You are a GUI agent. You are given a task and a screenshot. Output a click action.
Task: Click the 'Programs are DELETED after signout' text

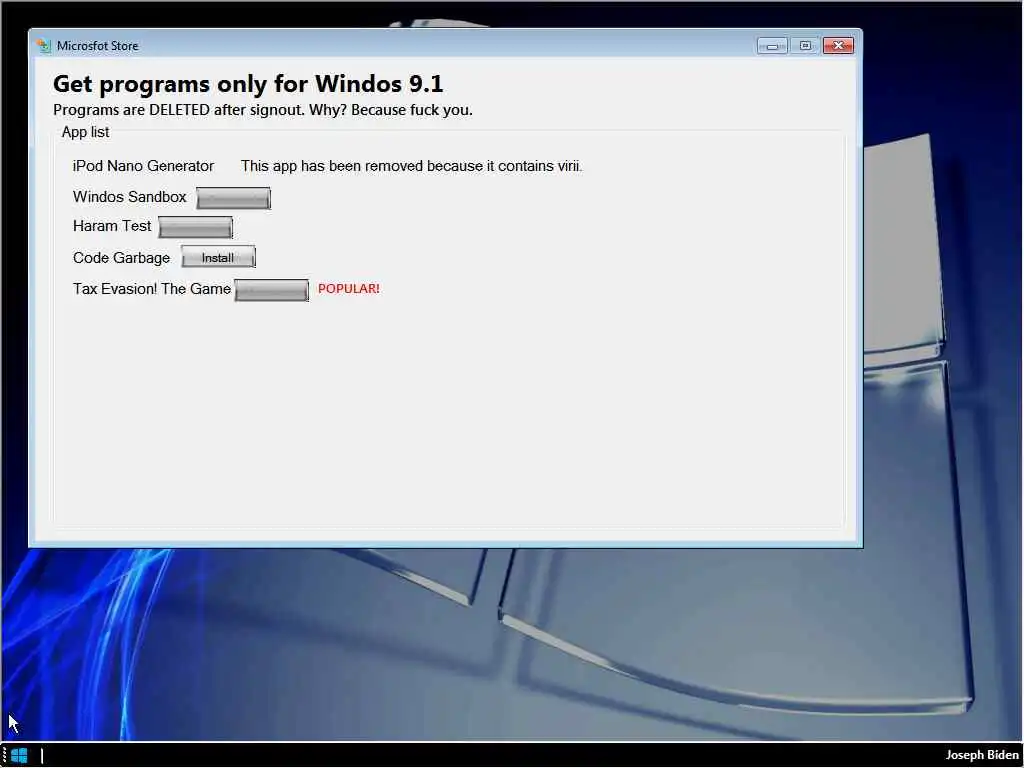[x=263, y=110]
